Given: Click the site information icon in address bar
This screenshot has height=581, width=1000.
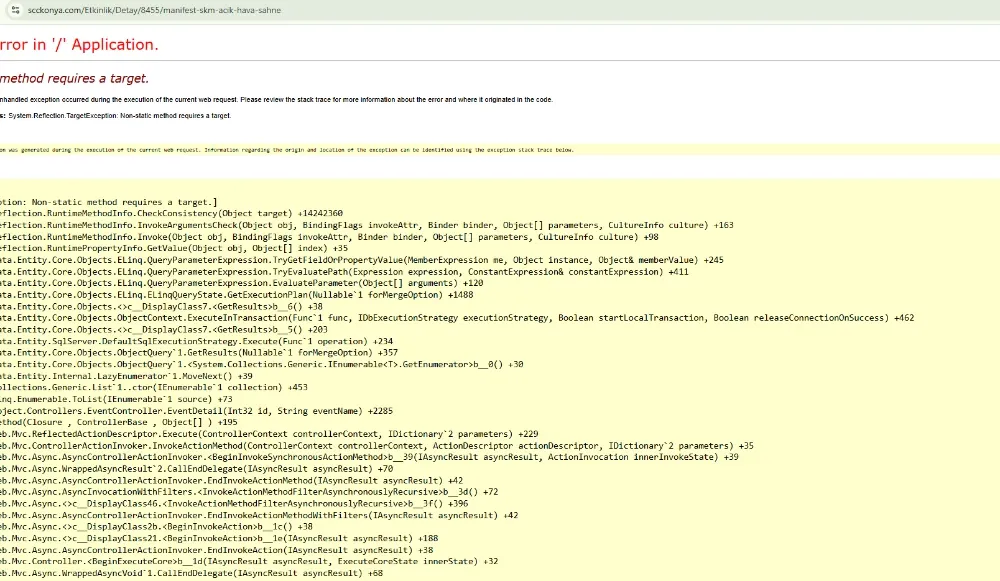Looking at the screenshot, I should click(x=17, y=9).
